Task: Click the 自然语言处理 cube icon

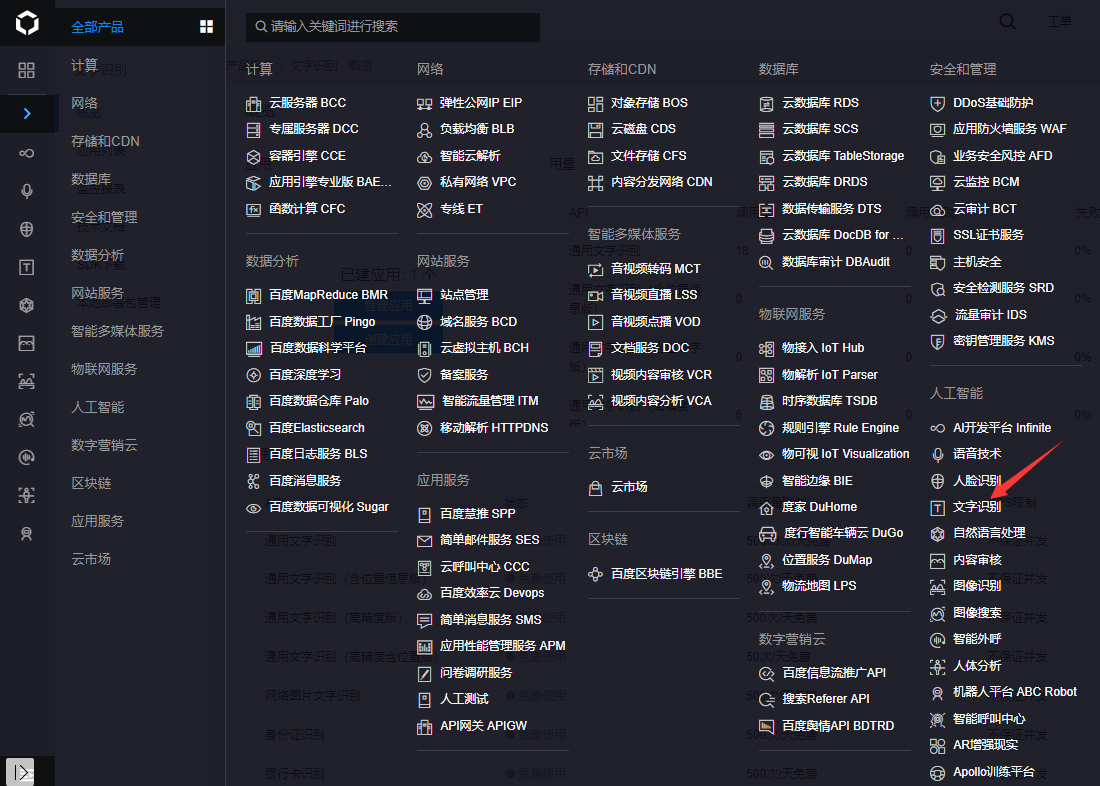Action: click(937, 534)
